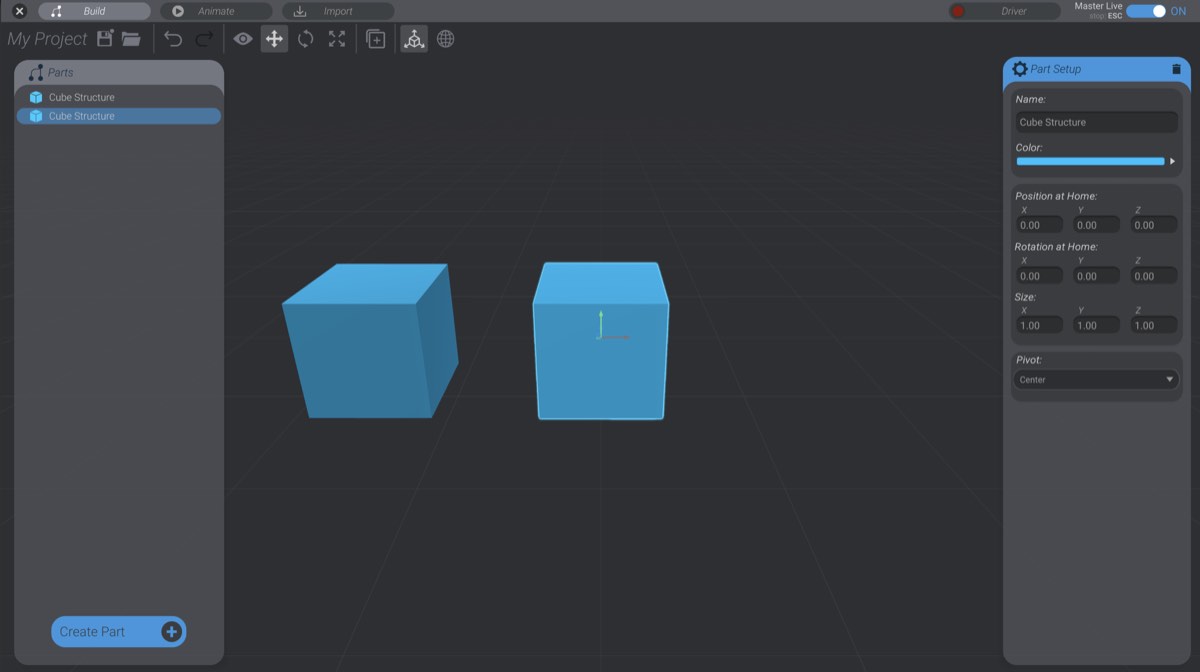1200x672 pixels.
Task: Toggle visibility with the eye icon
Action: point(242,38)
